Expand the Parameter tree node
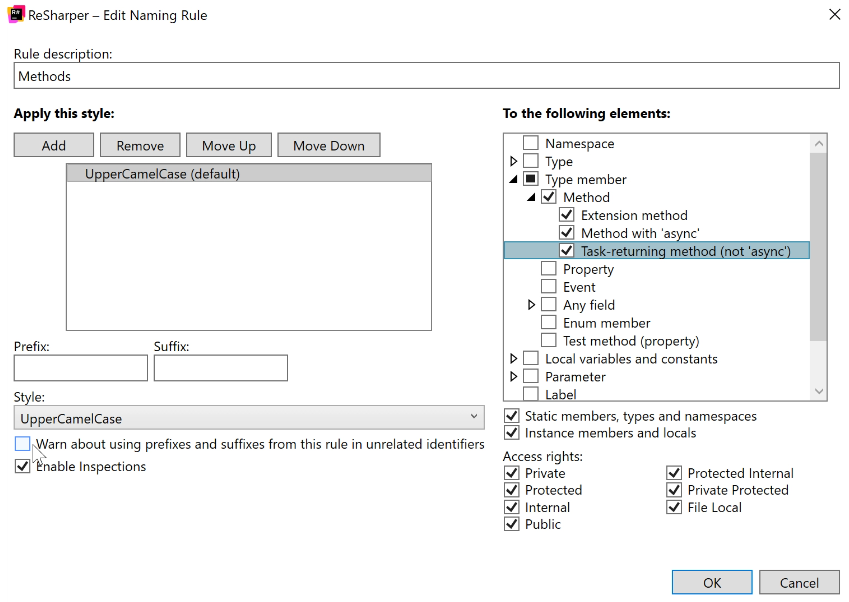Viewport: 849px width, 602px height. point(514,377)
